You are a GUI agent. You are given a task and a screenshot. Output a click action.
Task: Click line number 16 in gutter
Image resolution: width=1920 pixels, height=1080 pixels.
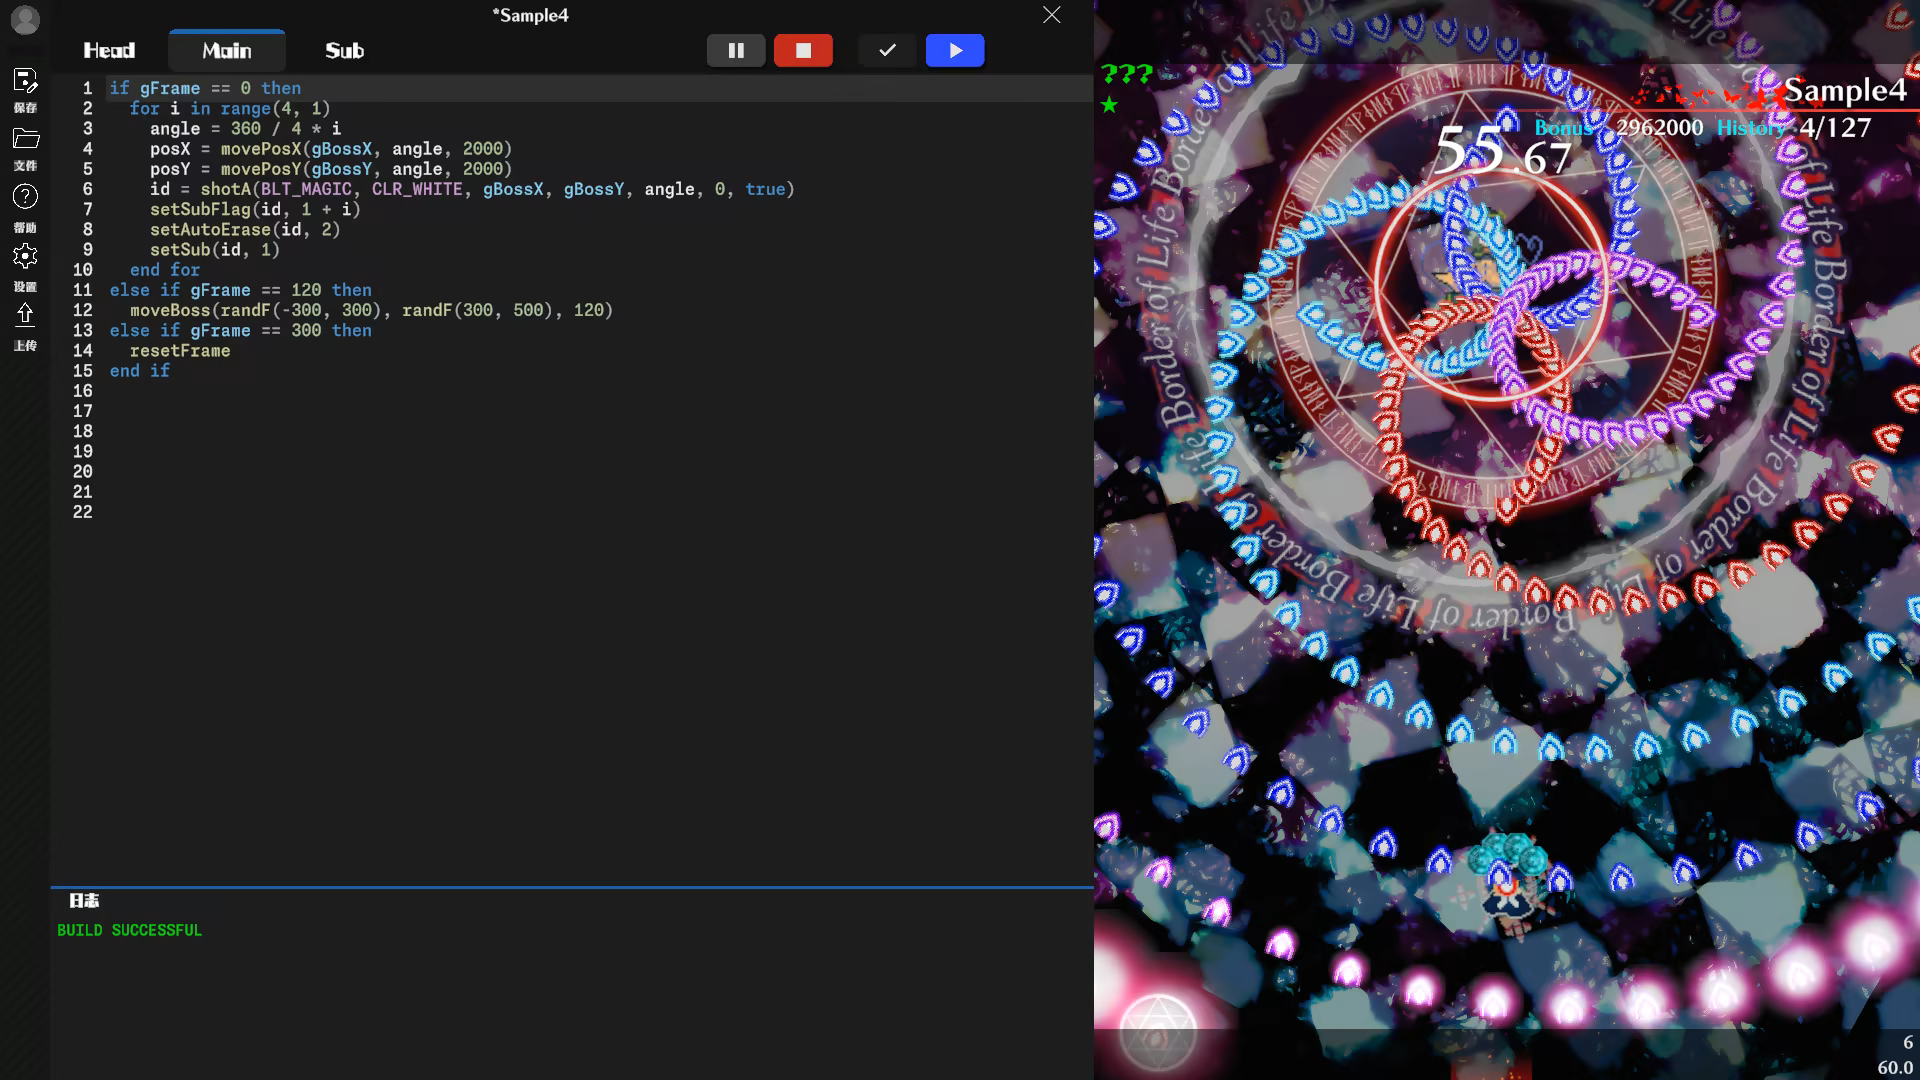click(82, 391)
